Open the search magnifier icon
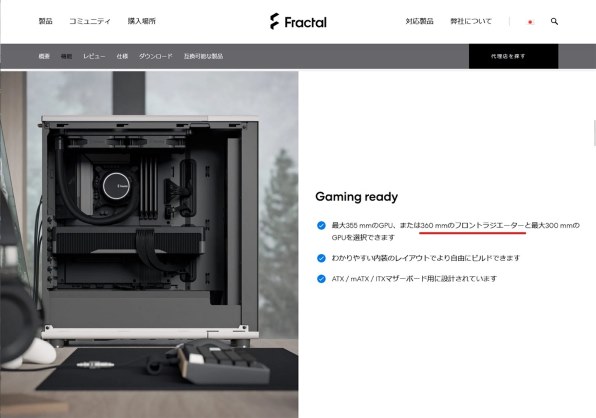Screen dimensions: 596x418 tap(554, 21)
